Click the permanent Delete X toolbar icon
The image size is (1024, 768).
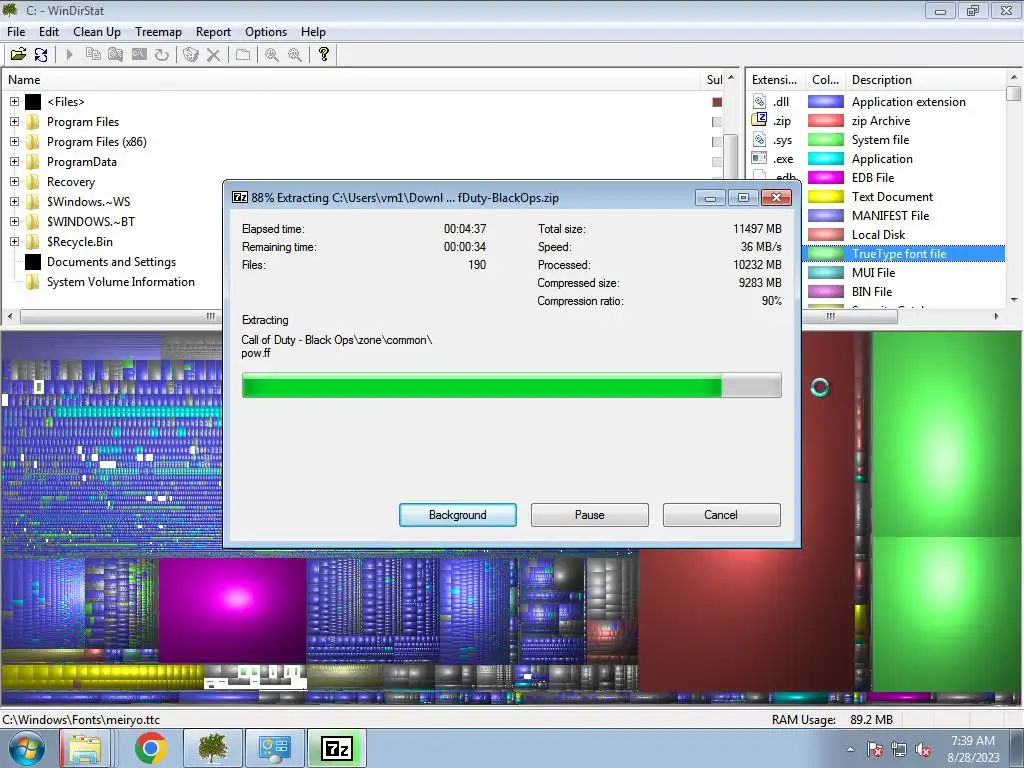tap(213, 54)
